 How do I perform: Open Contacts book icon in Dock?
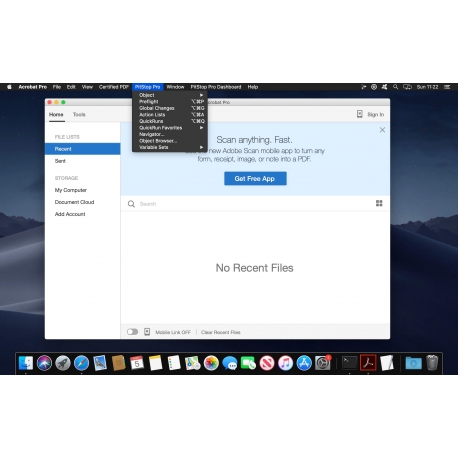[118, 363]
